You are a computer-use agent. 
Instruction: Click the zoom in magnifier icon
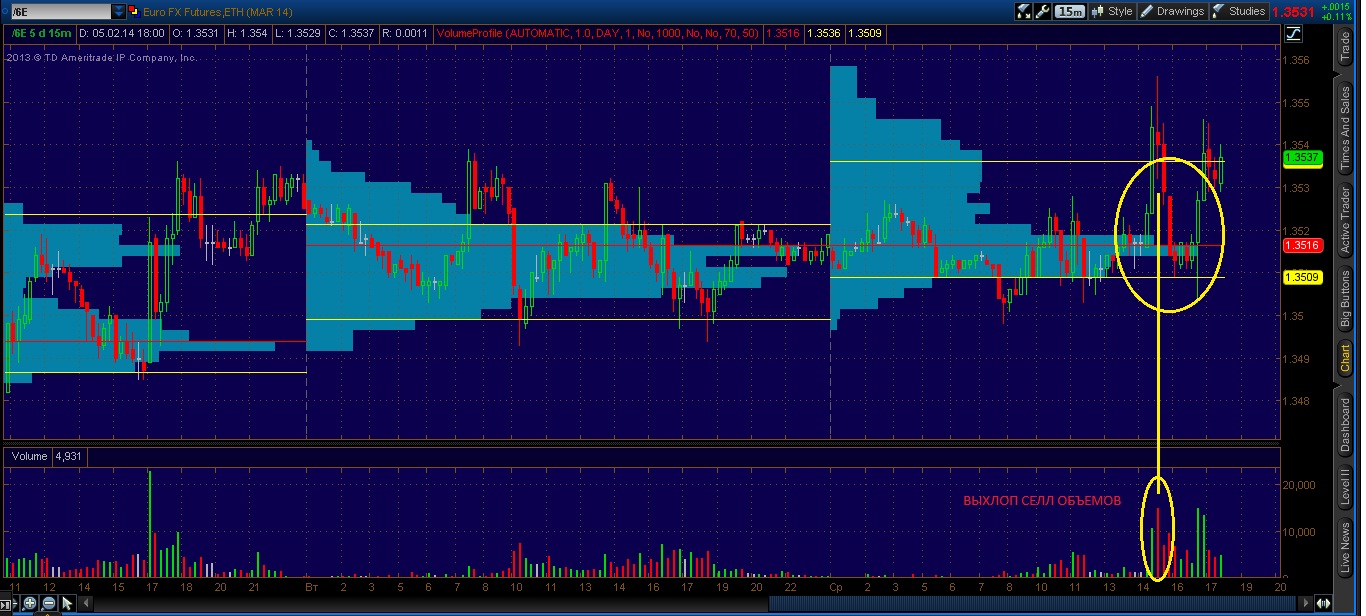(x=30, y=603)
